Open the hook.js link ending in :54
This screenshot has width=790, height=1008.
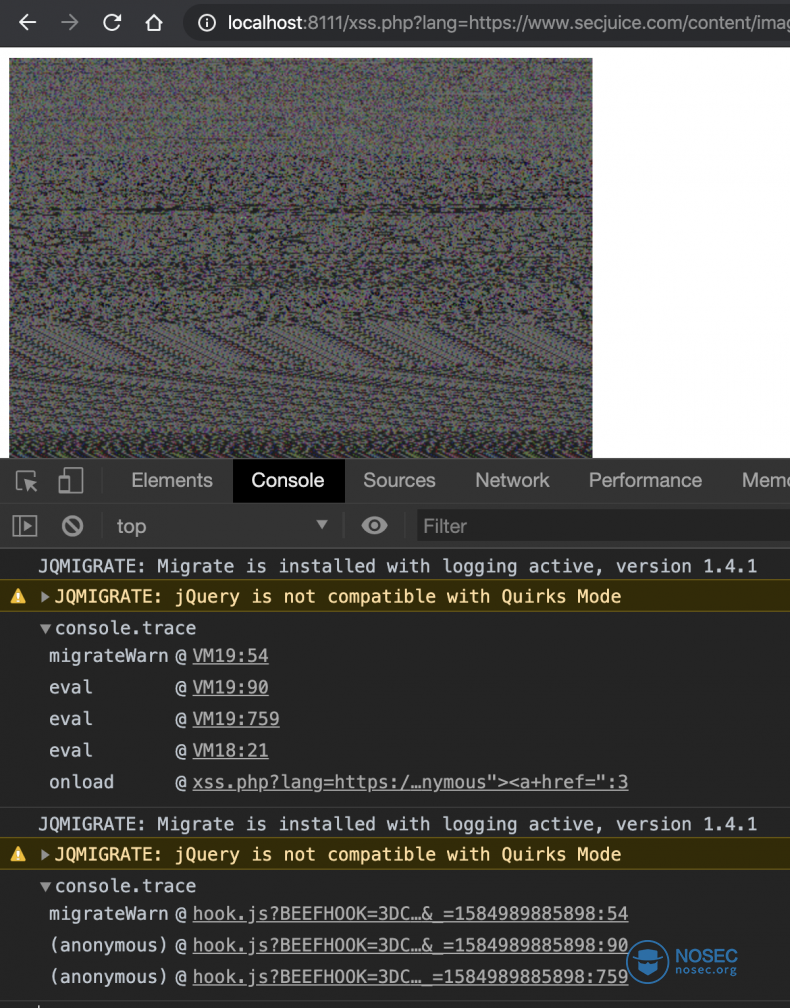[x=410, y=914]
